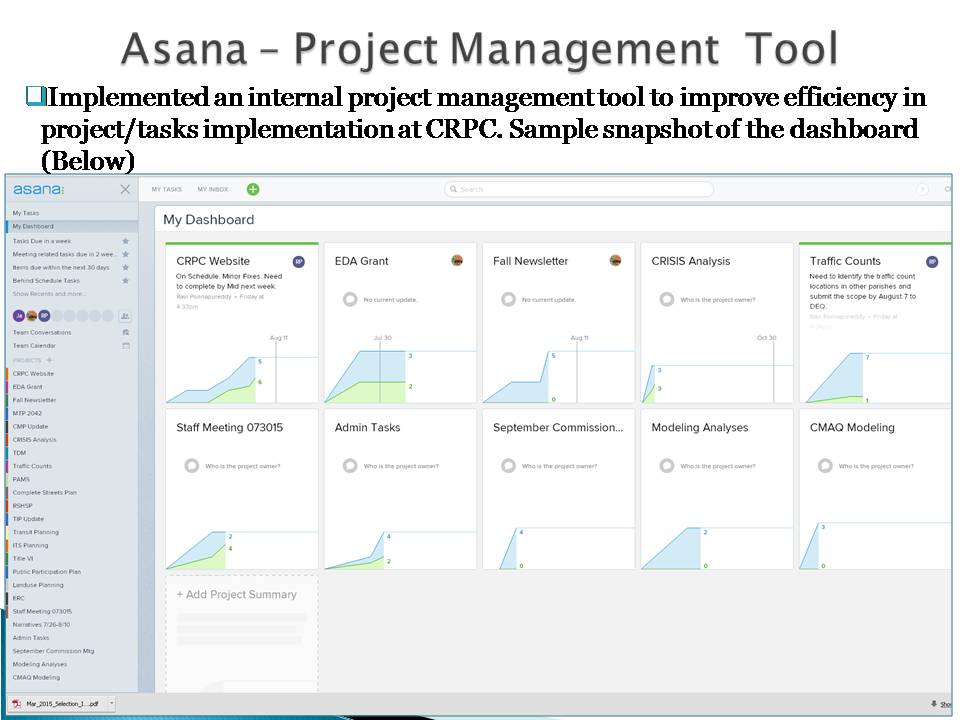The width and height of the screenshot is (960, 720).
Task: Open Narratives 7/26-8/10 in sidebar
Action: point(41,625)
